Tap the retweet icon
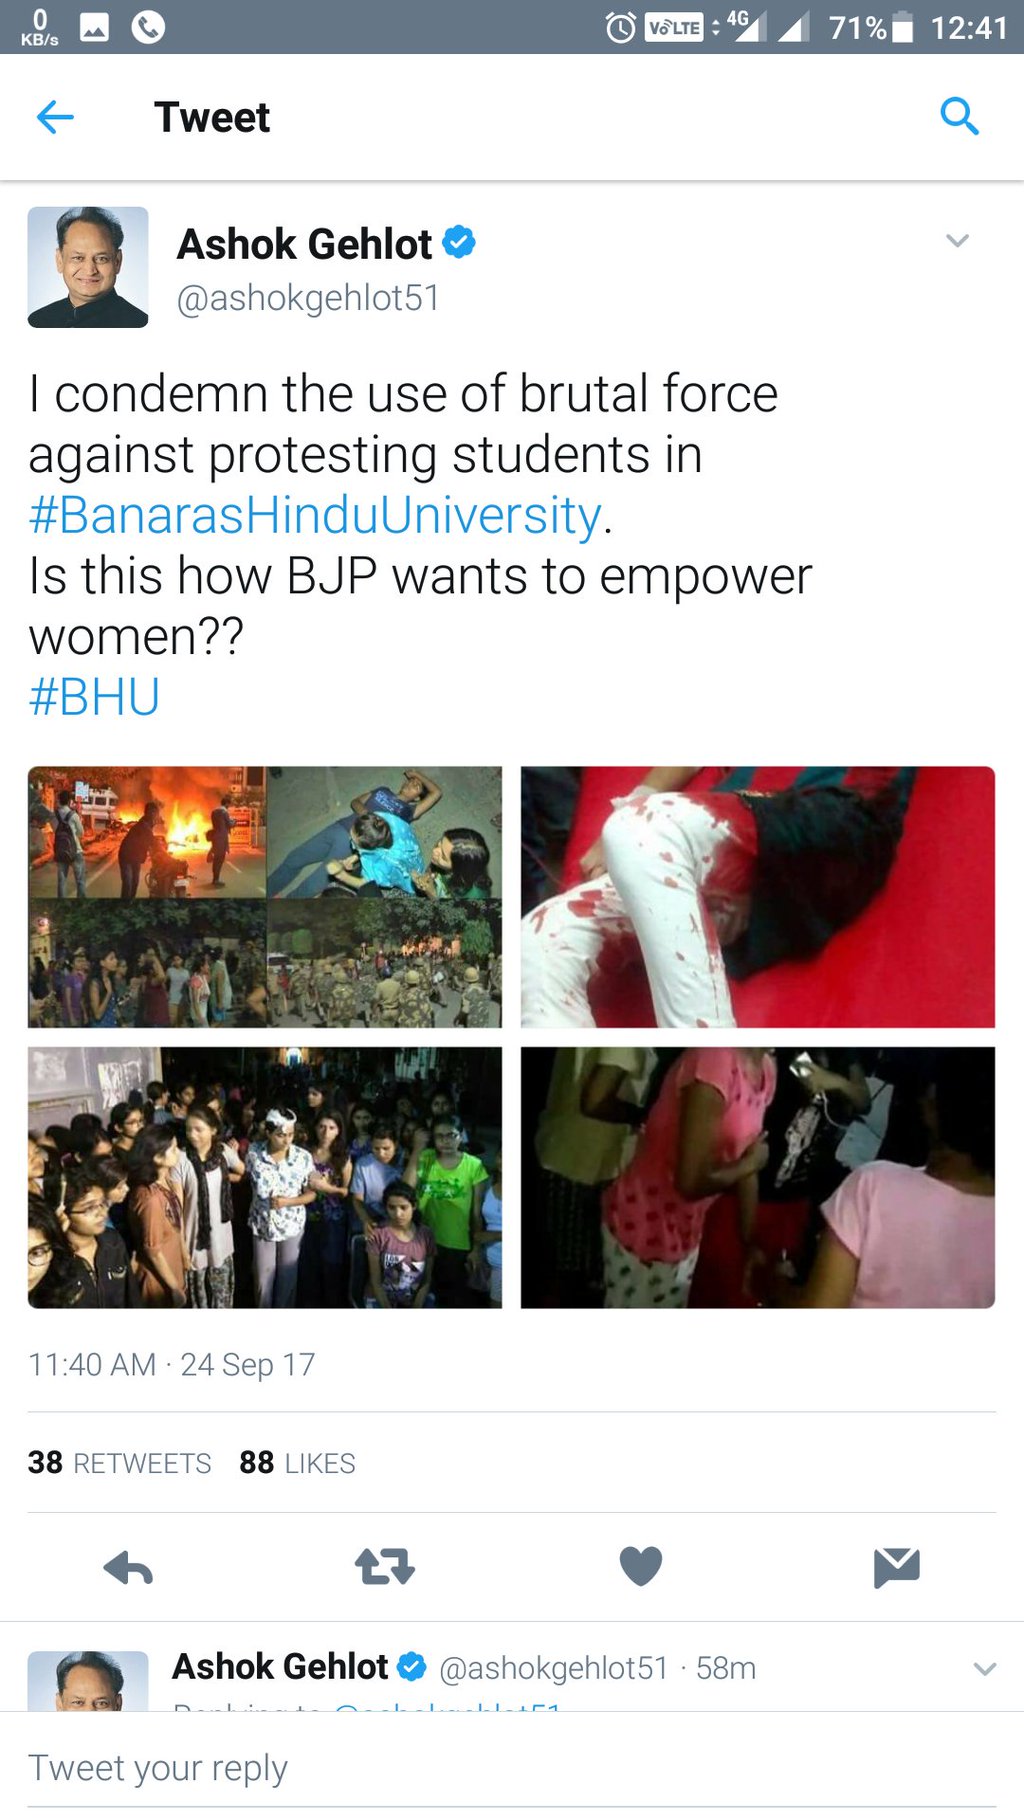1024x1820 pixels. click(385, 1566)
